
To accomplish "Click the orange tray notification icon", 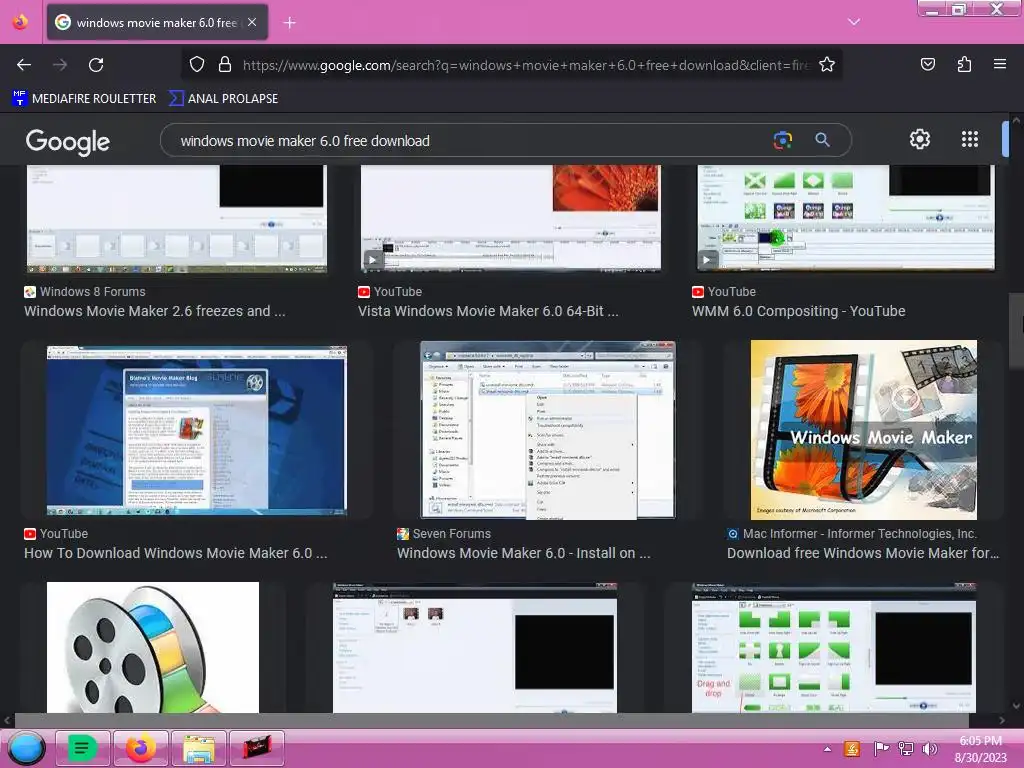I will pyautogui.click(x=852, y=748).
